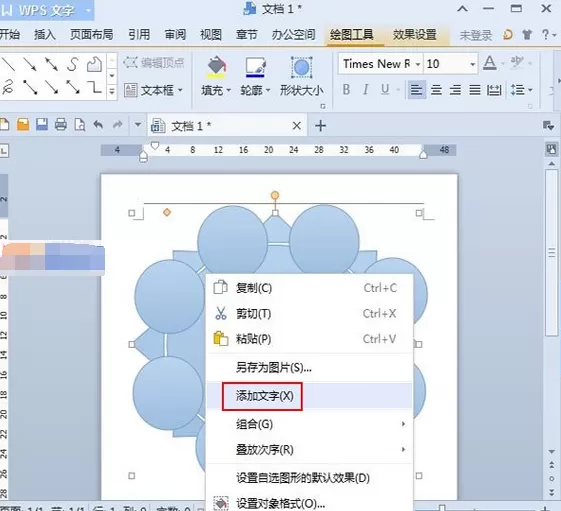Switch to the 章节 tab
The image size is (561, 511).
[x=247, y=35]
